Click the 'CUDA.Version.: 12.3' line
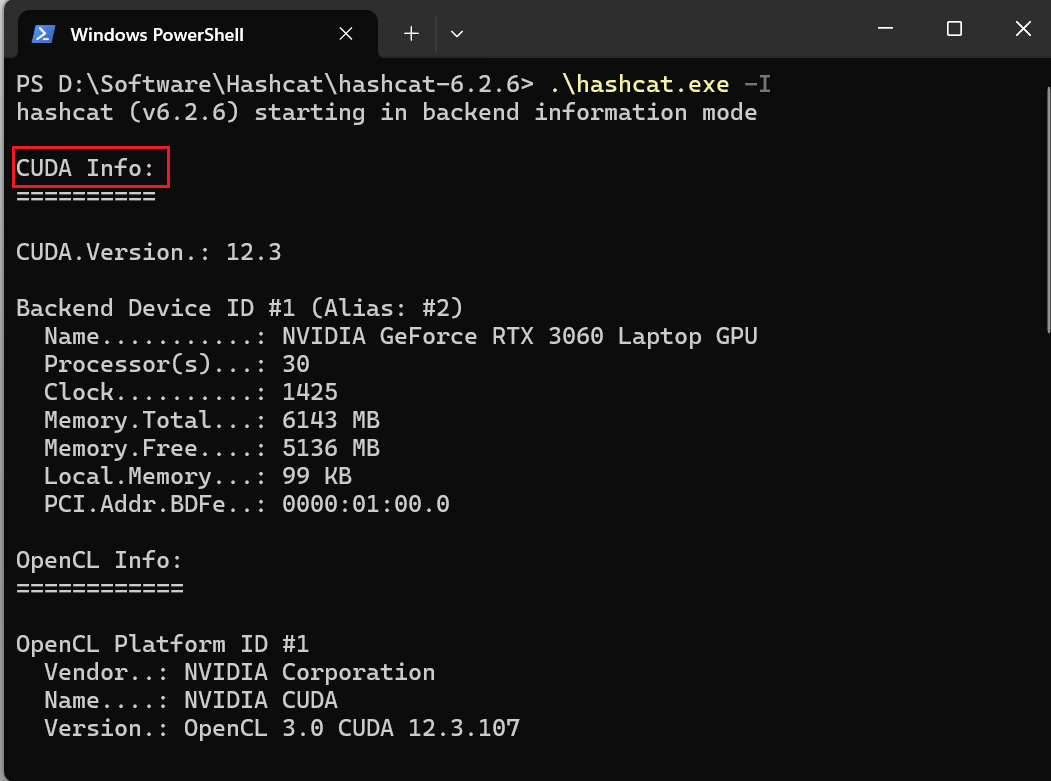The image size is (1051, 781). tap(149, 252)
